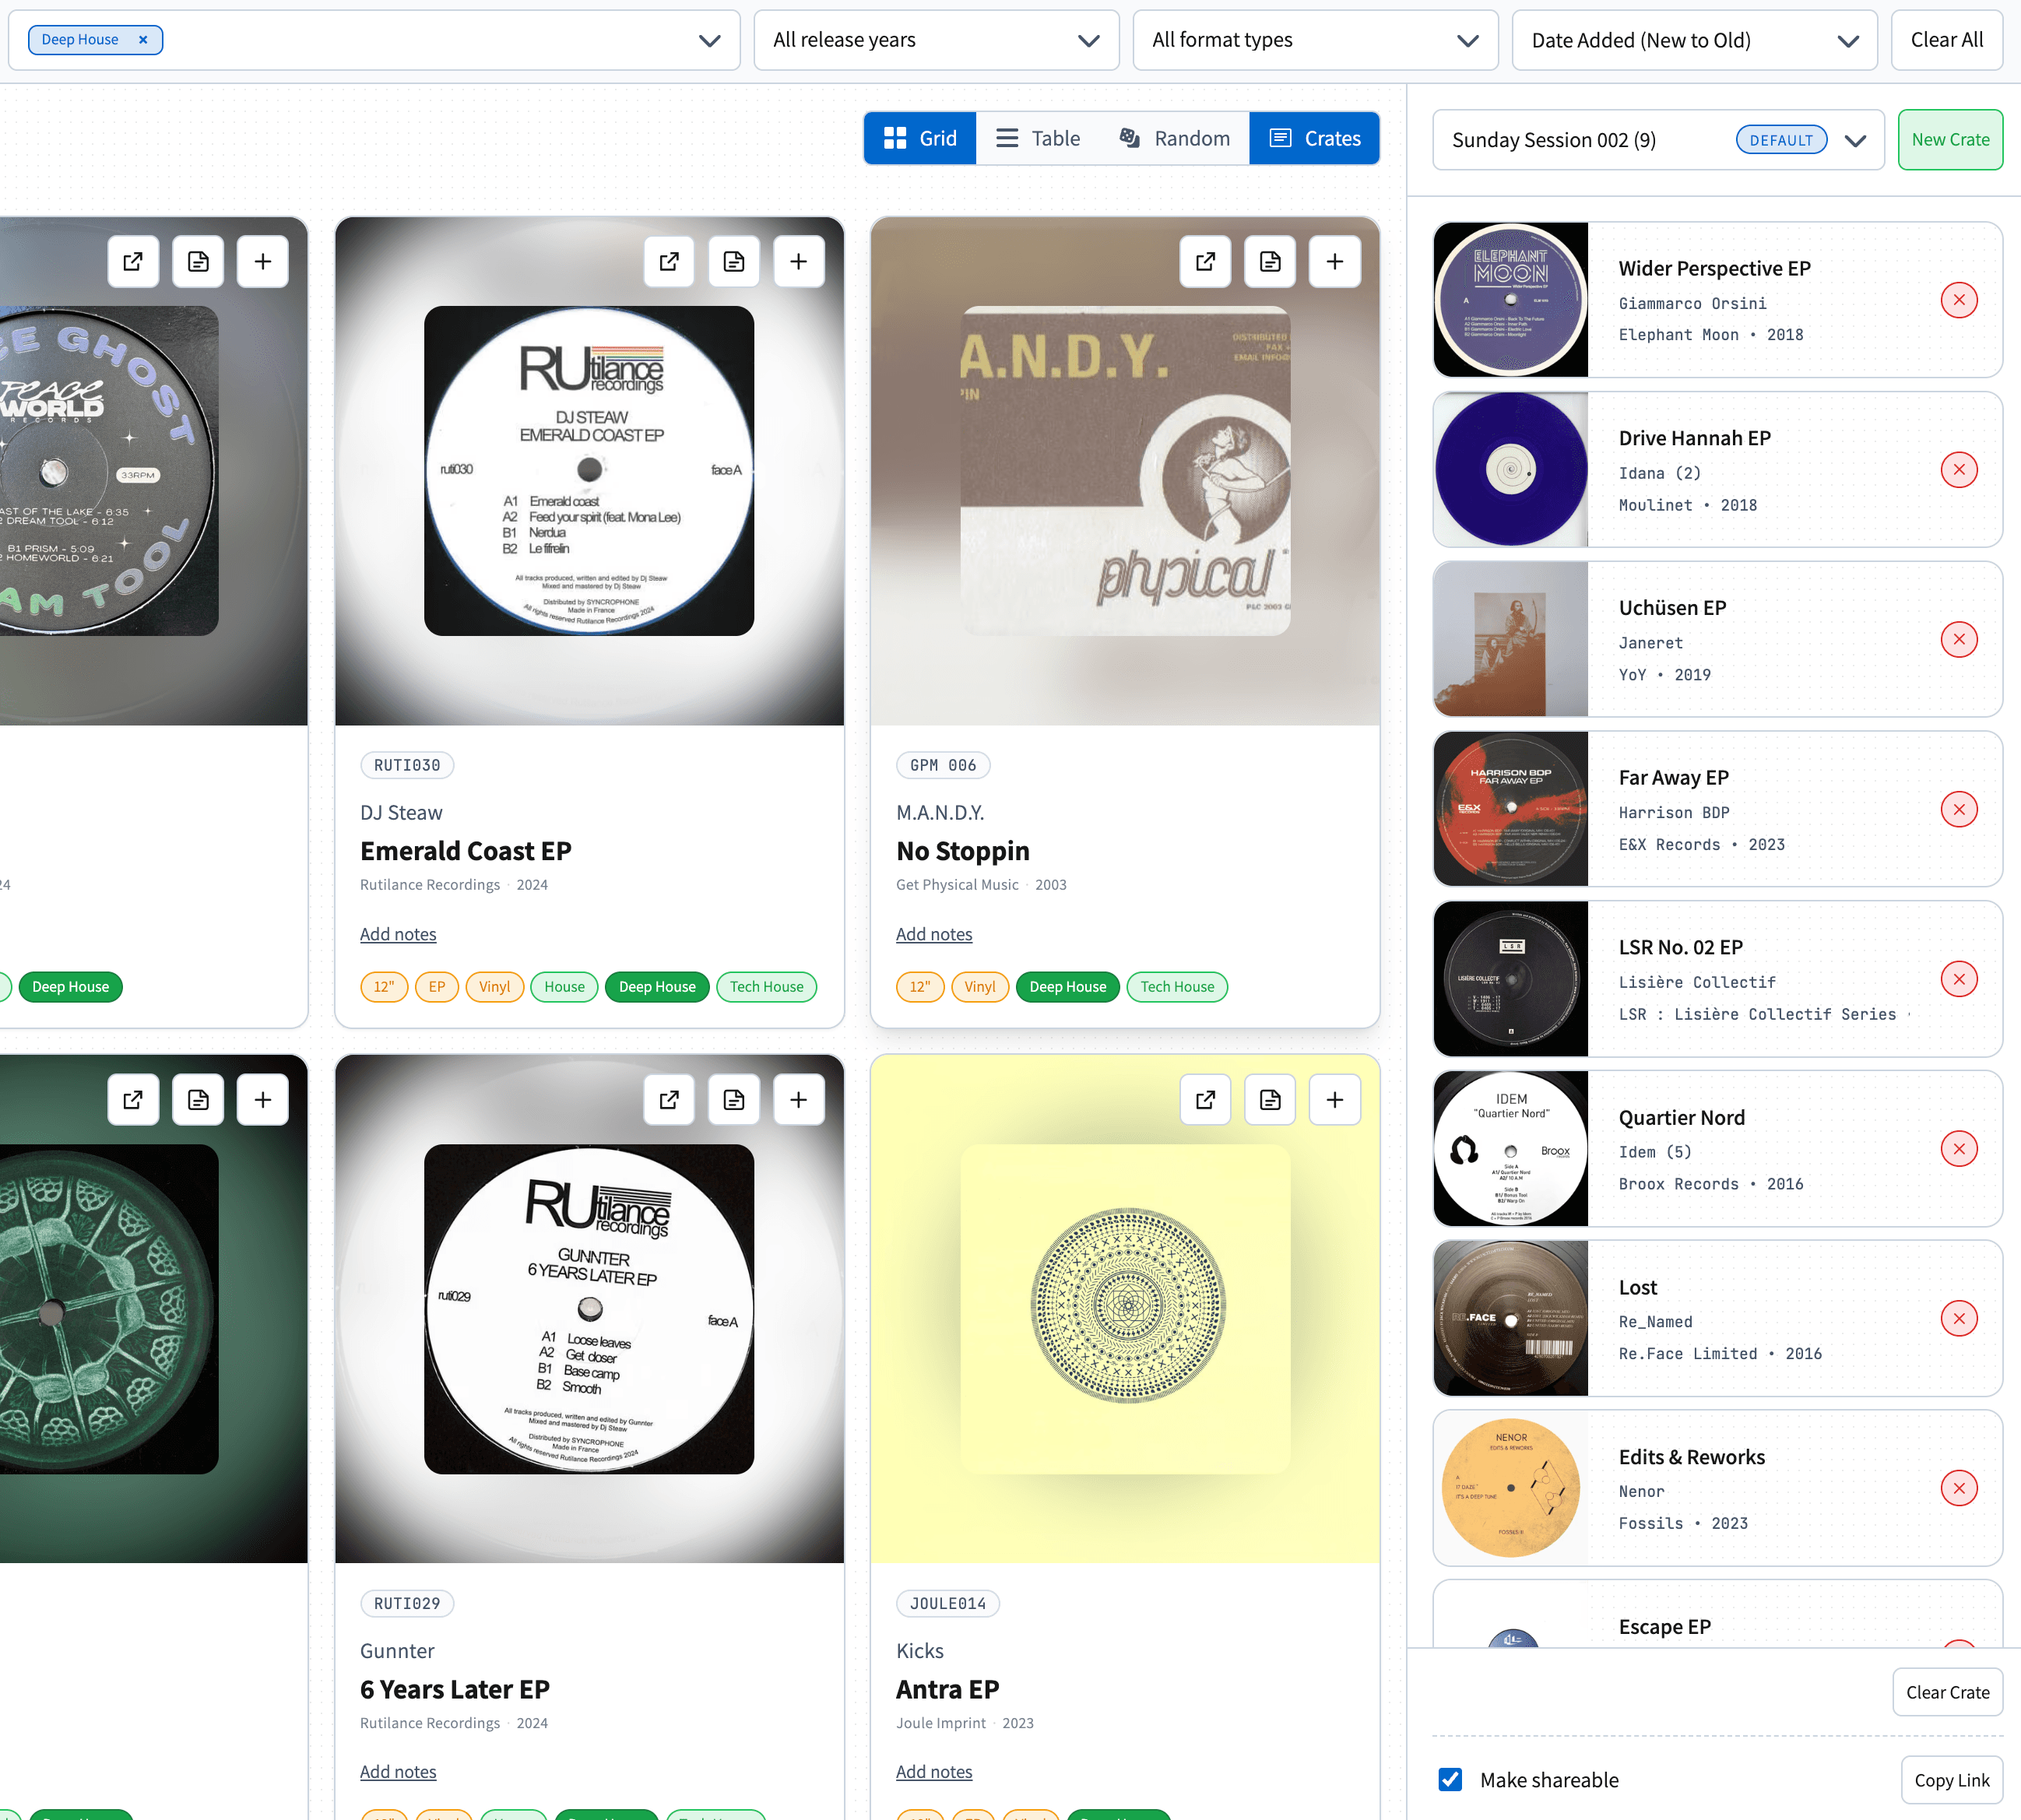Click EP tag on Emerald Coast EP

[x=437, y=987]
